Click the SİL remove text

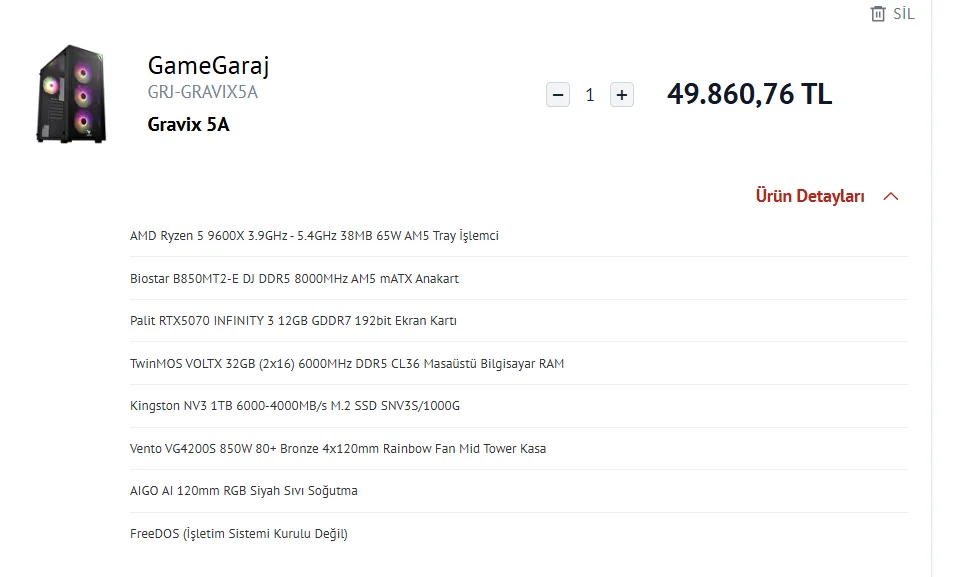pyautogui.click(x=903, y=14)
